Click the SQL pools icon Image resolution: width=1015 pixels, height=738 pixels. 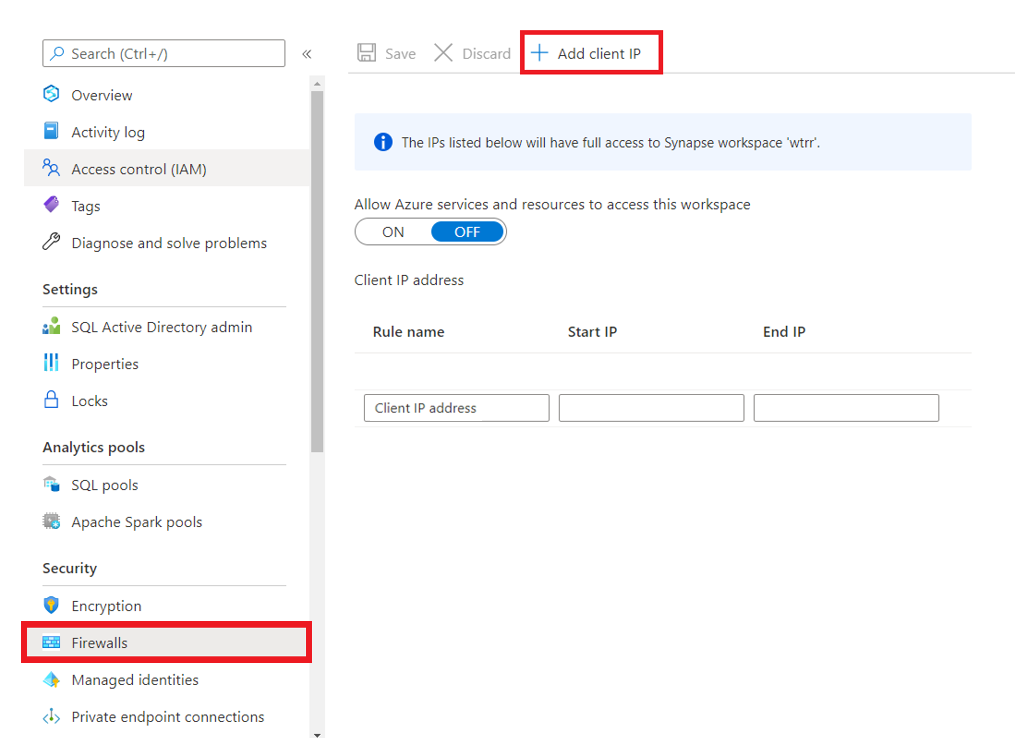pyautogui.click(x=51, y=484)
